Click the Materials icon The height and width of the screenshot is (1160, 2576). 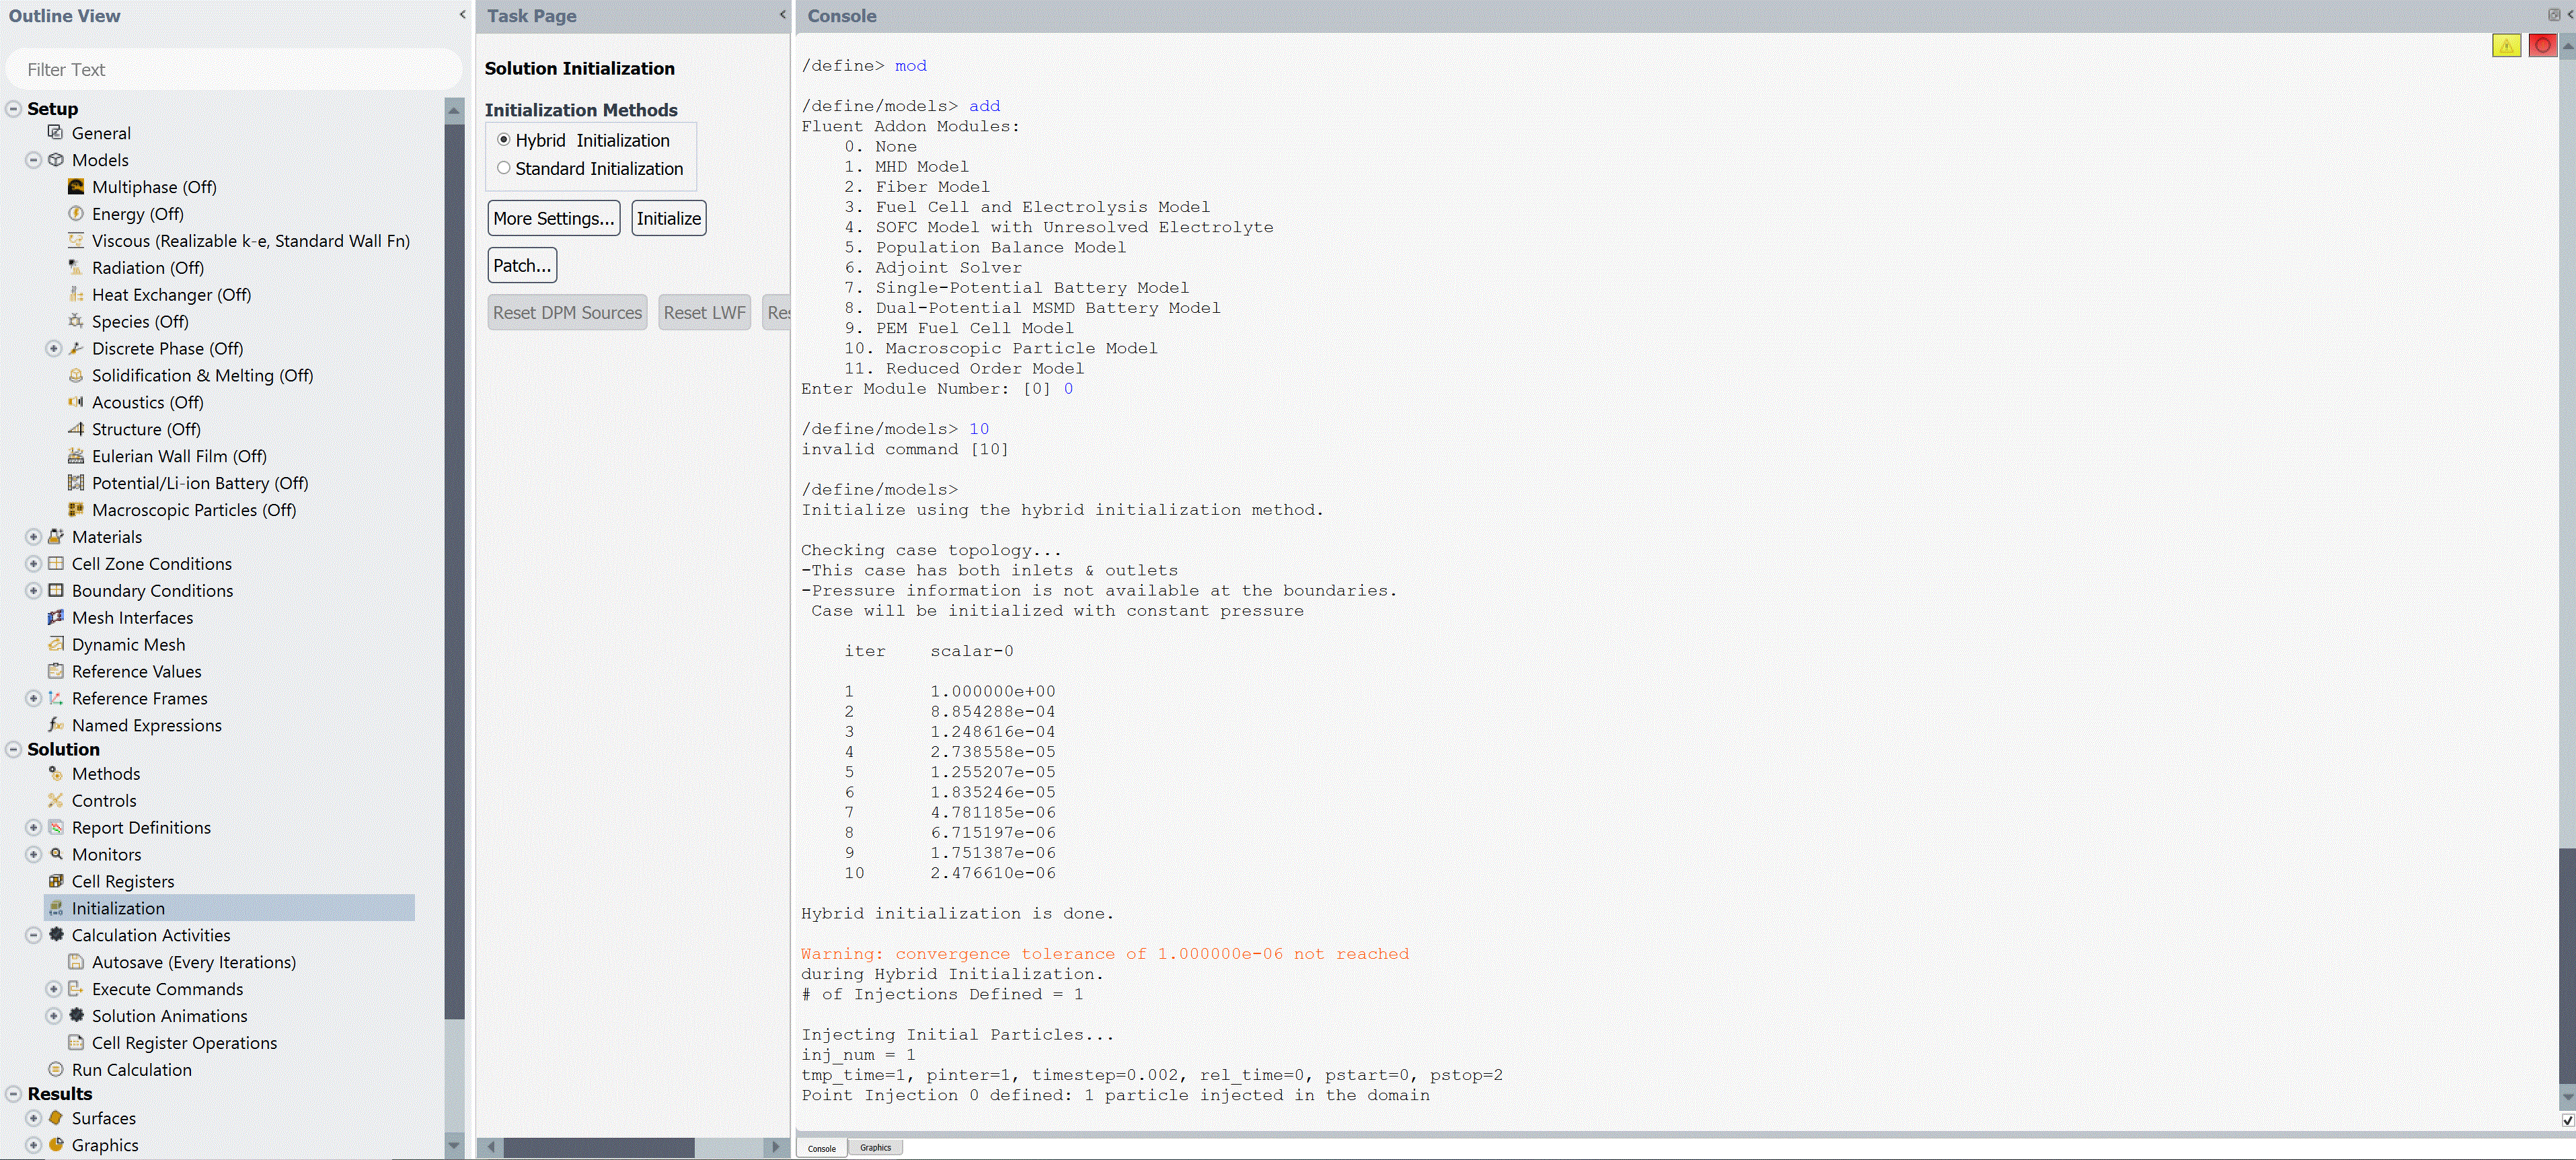point(56,537)
